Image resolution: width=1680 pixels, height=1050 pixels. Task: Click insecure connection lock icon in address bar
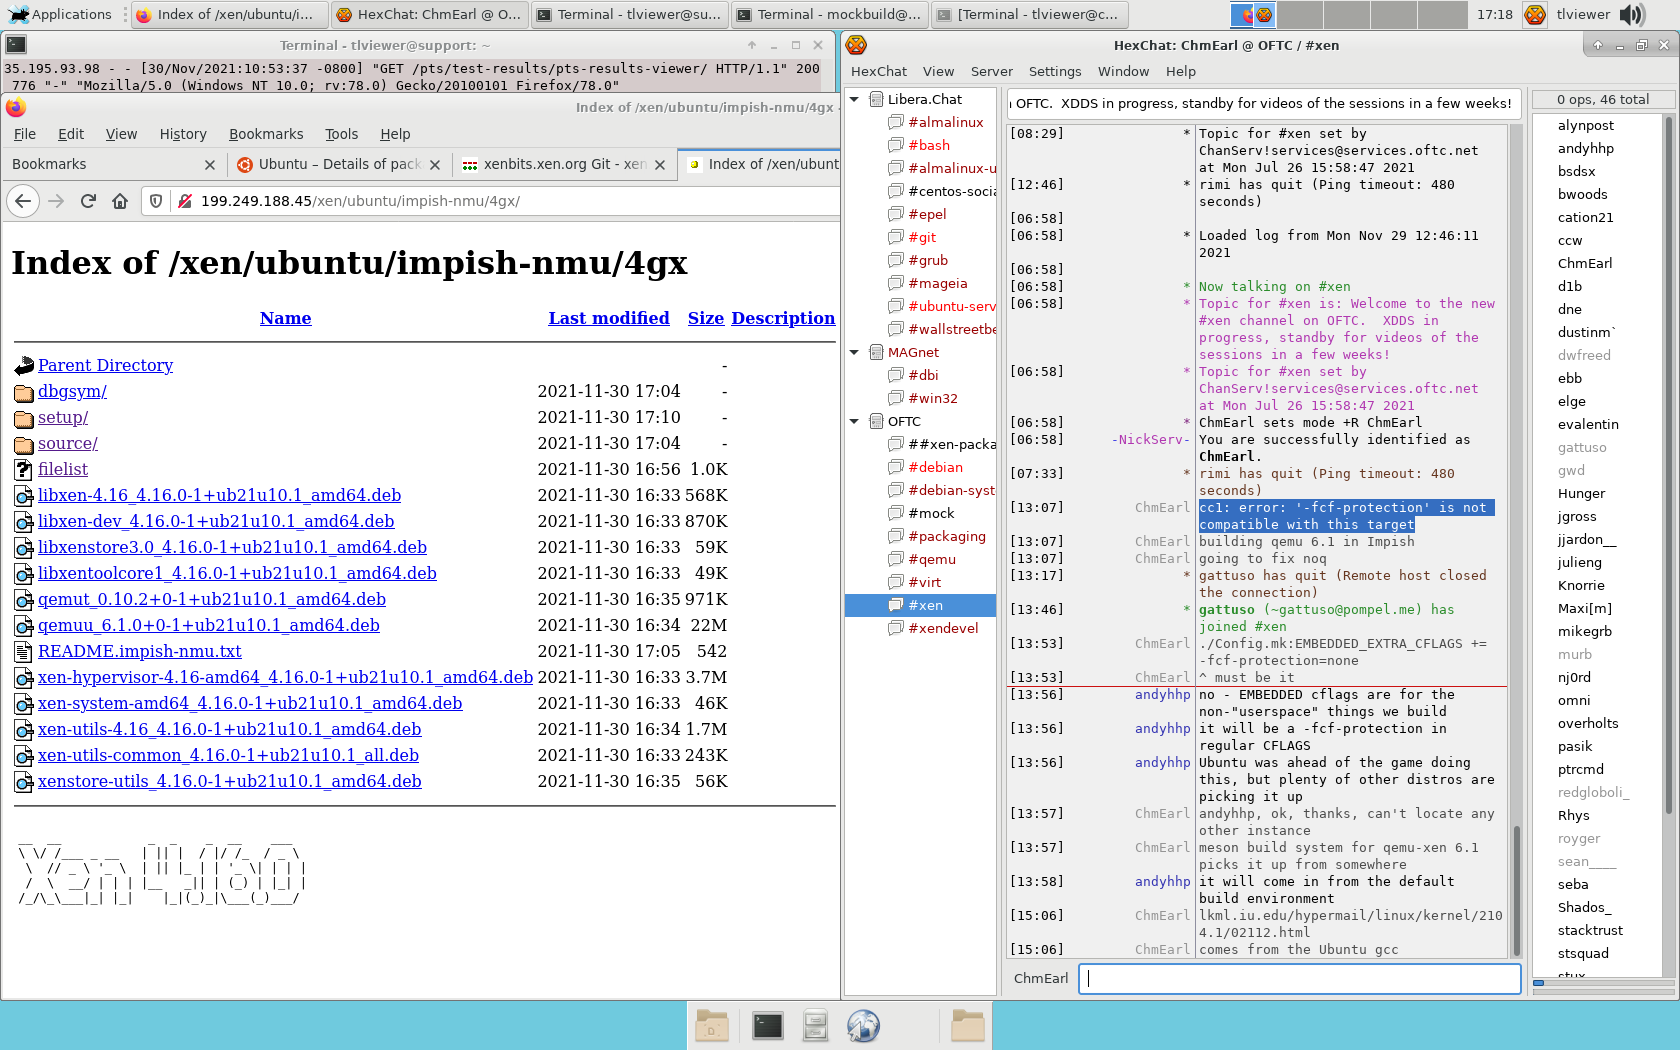[x=184, y=201]
